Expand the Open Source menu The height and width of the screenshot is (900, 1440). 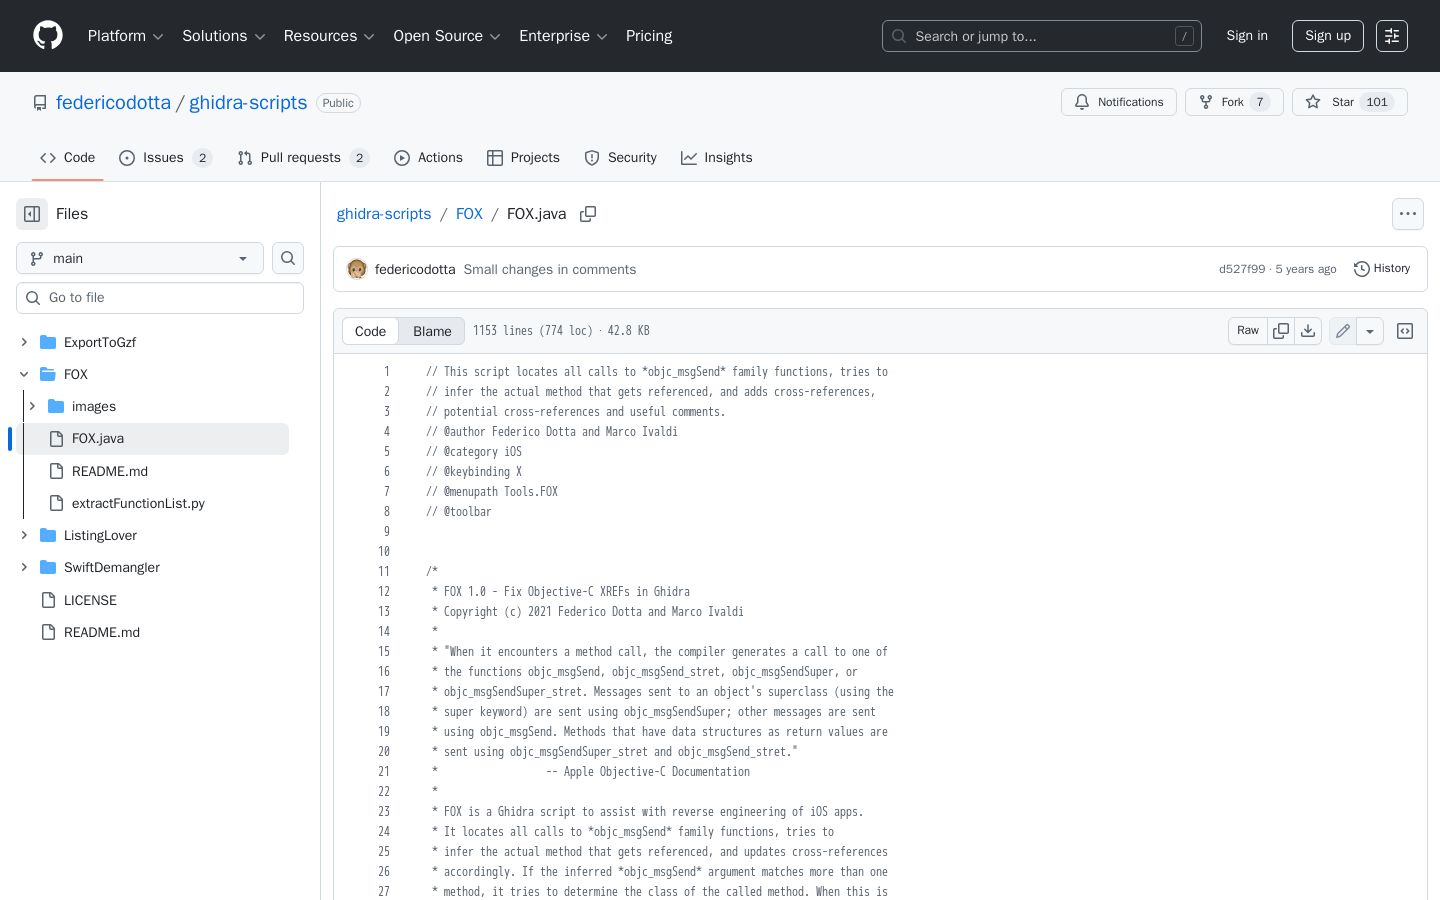[447, 36]
